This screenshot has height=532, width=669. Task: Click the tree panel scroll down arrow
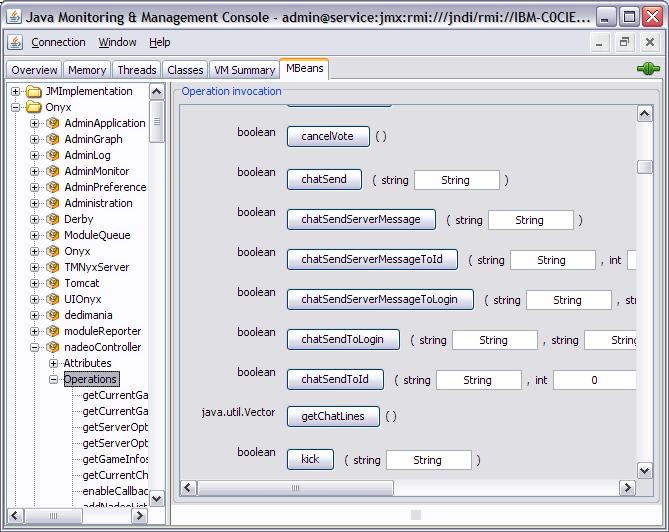[x=157, y=498]
